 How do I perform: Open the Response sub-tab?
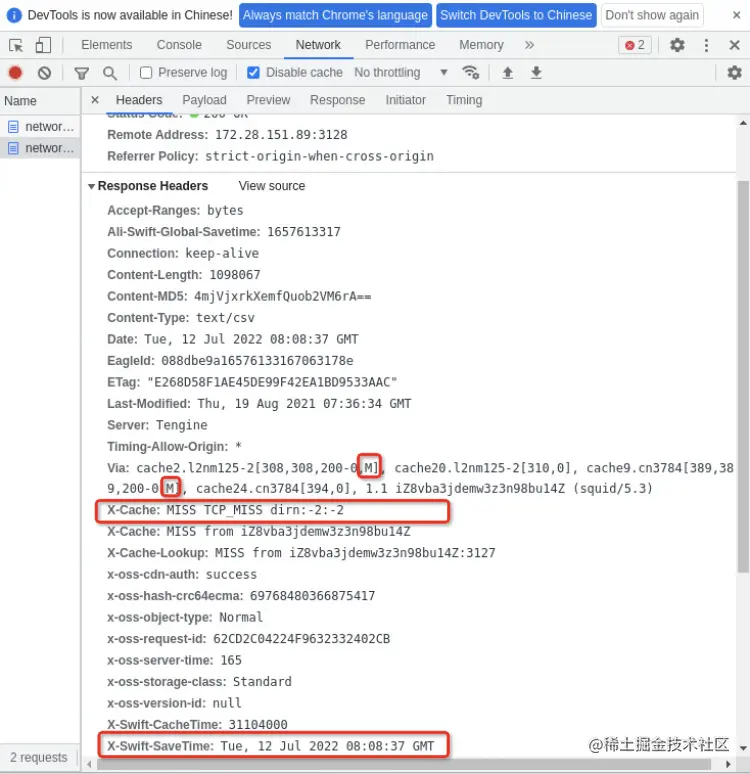(337, 100)
